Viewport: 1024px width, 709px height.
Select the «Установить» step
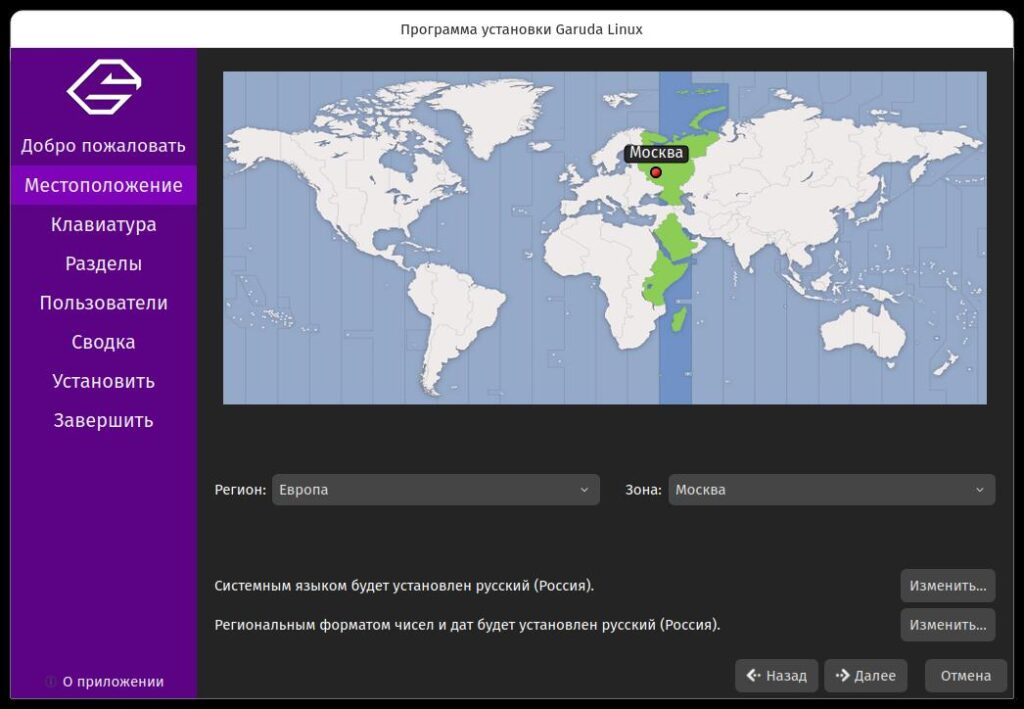point(103,381)
